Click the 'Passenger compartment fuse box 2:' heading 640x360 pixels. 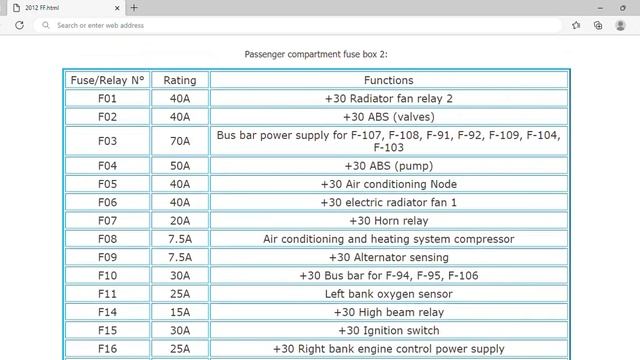[x=316, y=54]
